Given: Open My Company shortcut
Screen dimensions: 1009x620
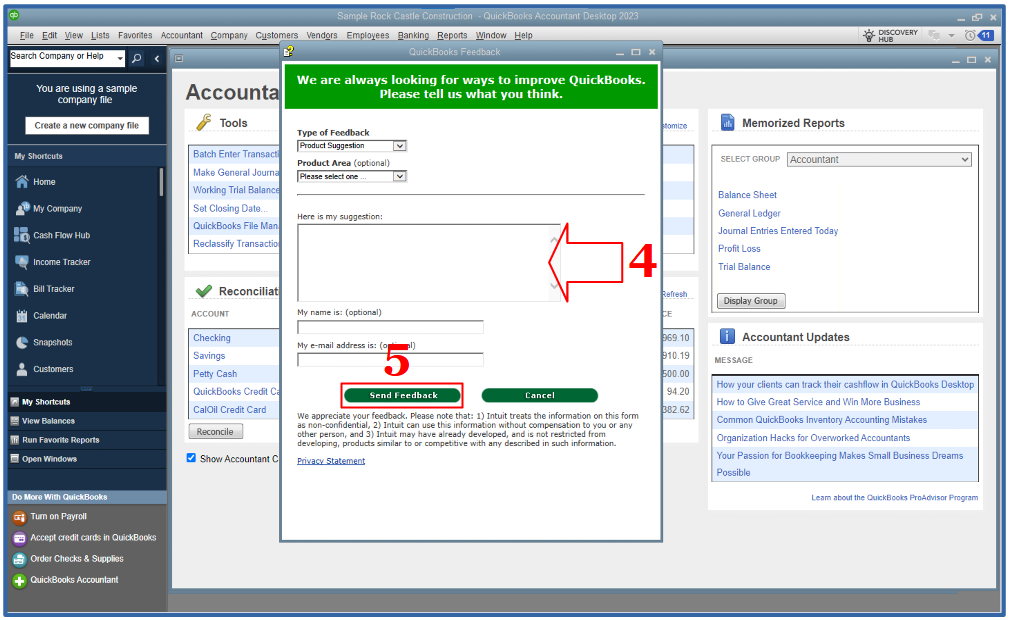Looking at the screenshot, I should pyautogui.click(x=57, y=209).
